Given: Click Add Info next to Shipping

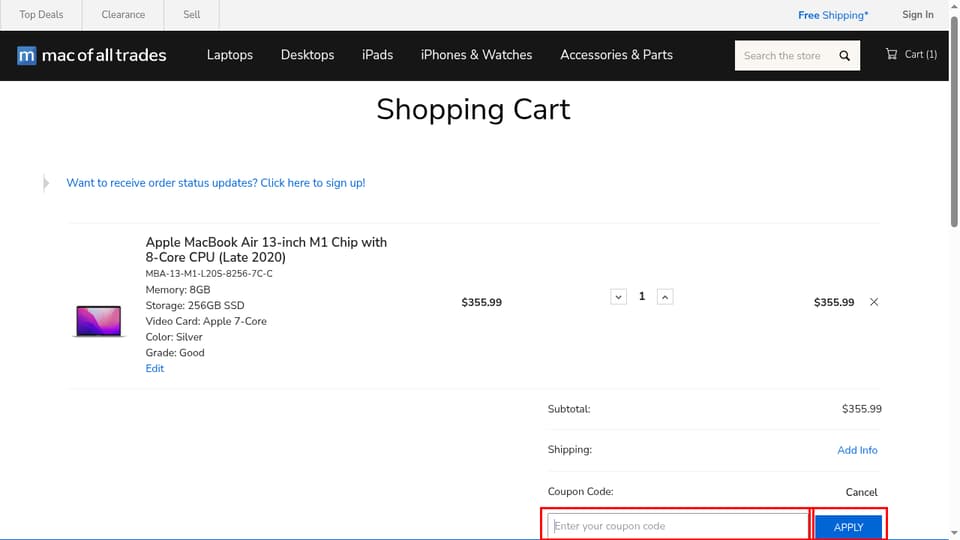Looking at the screenshot, I should (x=857, y=450).
